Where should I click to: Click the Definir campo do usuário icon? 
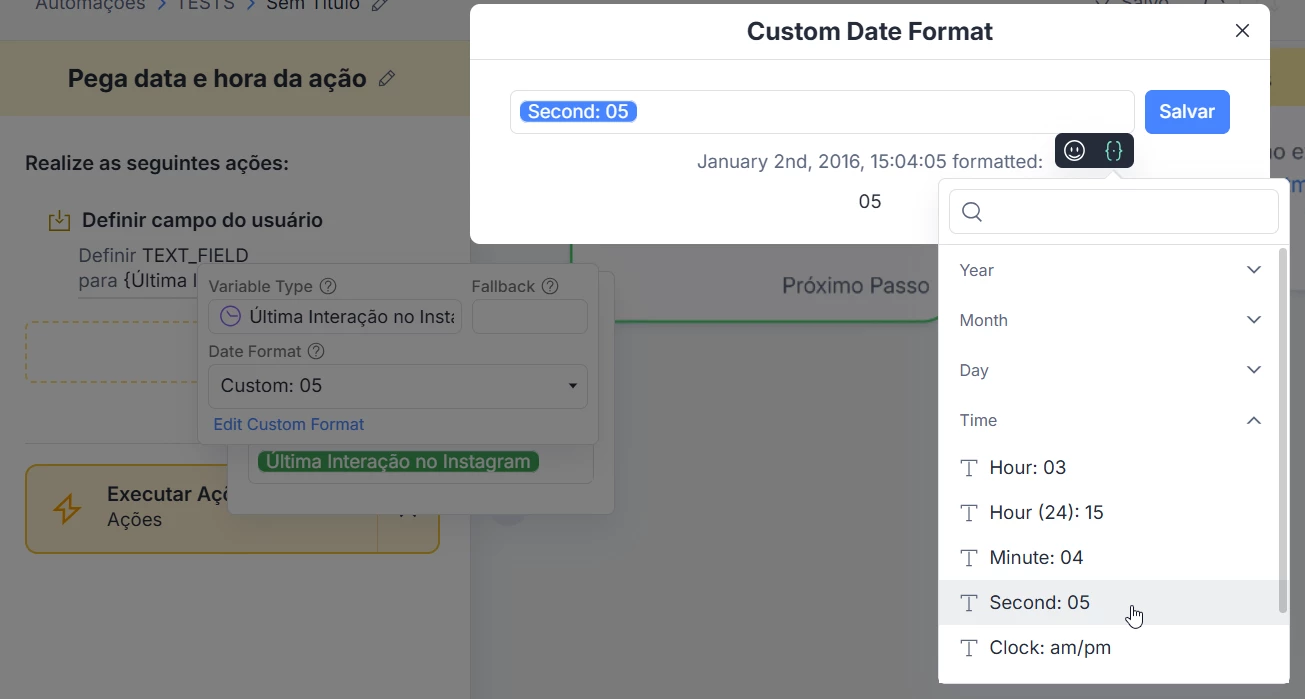(60, 221)
